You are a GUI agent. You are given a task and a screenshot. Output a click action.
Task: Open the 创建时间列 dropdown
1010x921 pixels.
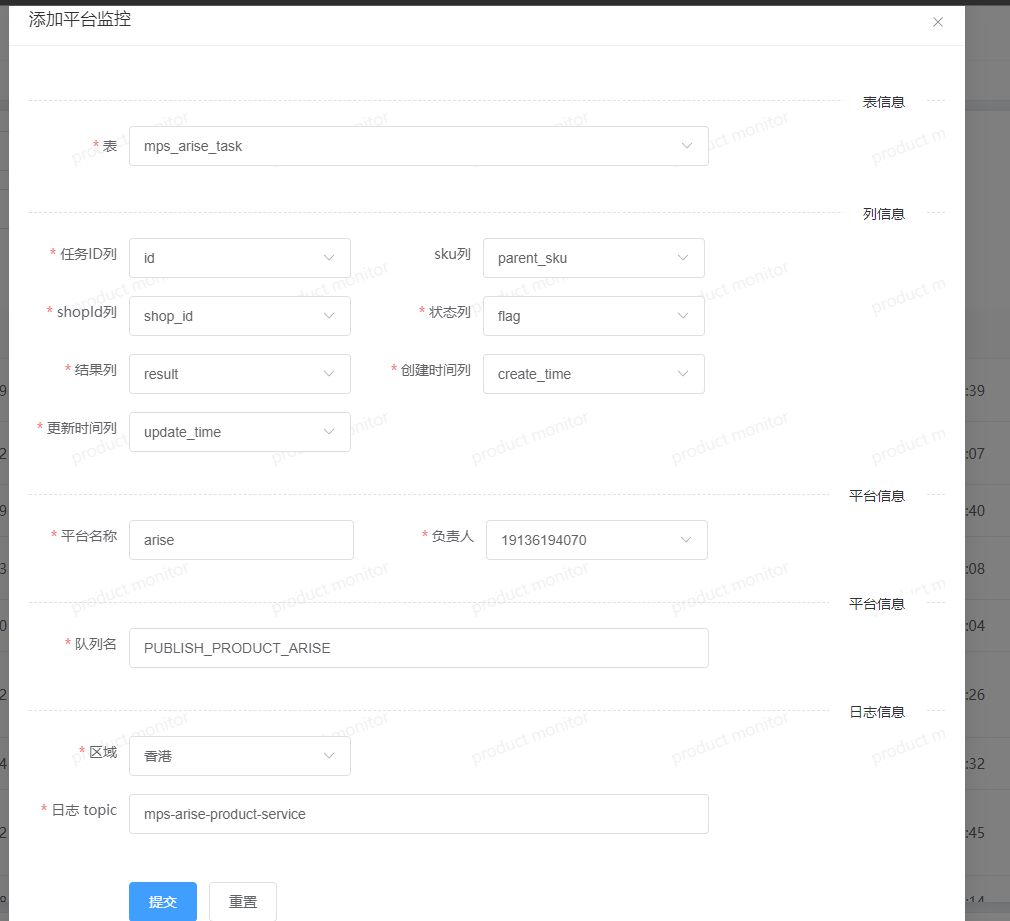click(x=580, y=374)
